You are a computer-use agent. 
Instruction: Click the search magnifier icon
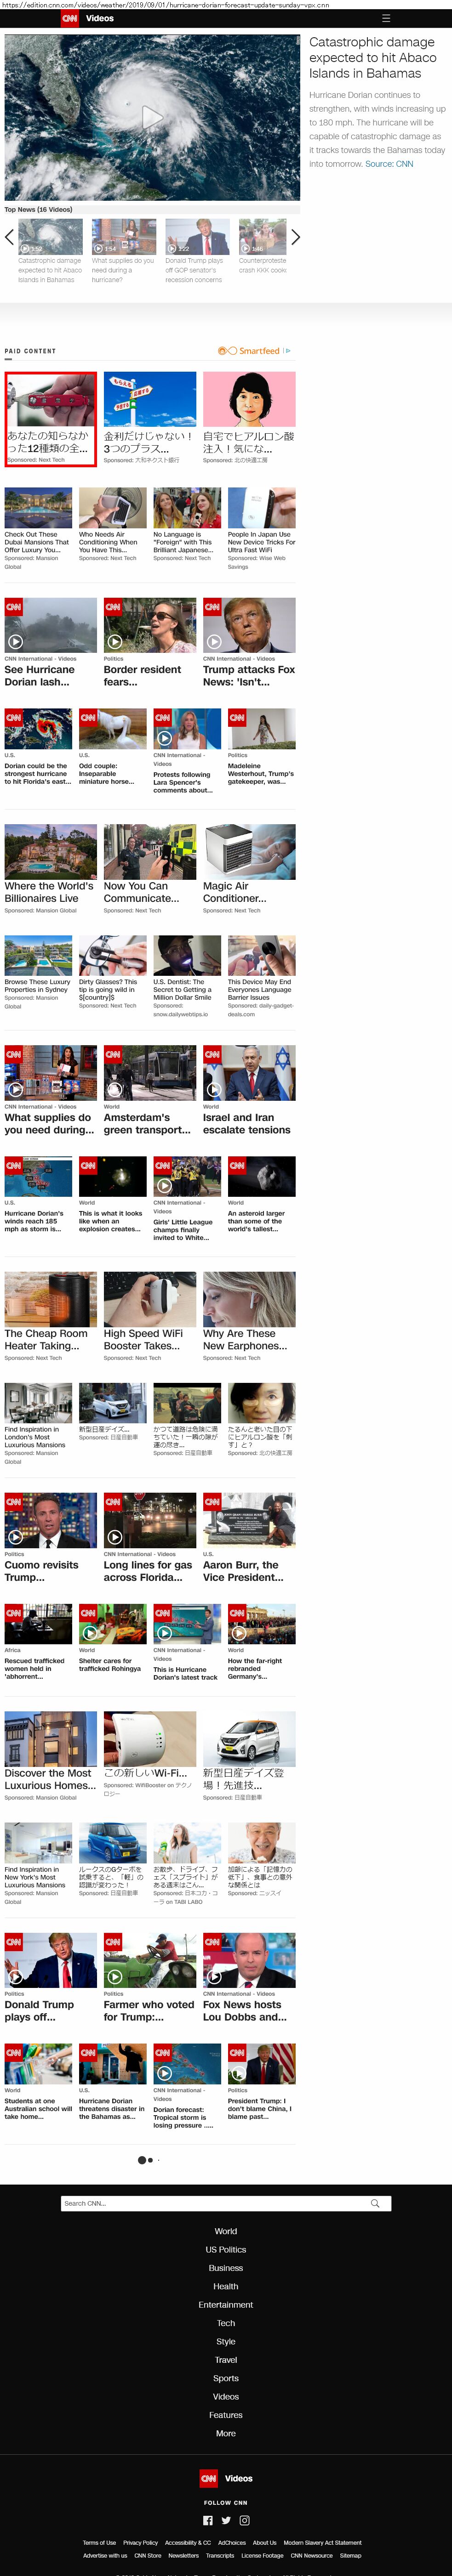click(375, 2203)
